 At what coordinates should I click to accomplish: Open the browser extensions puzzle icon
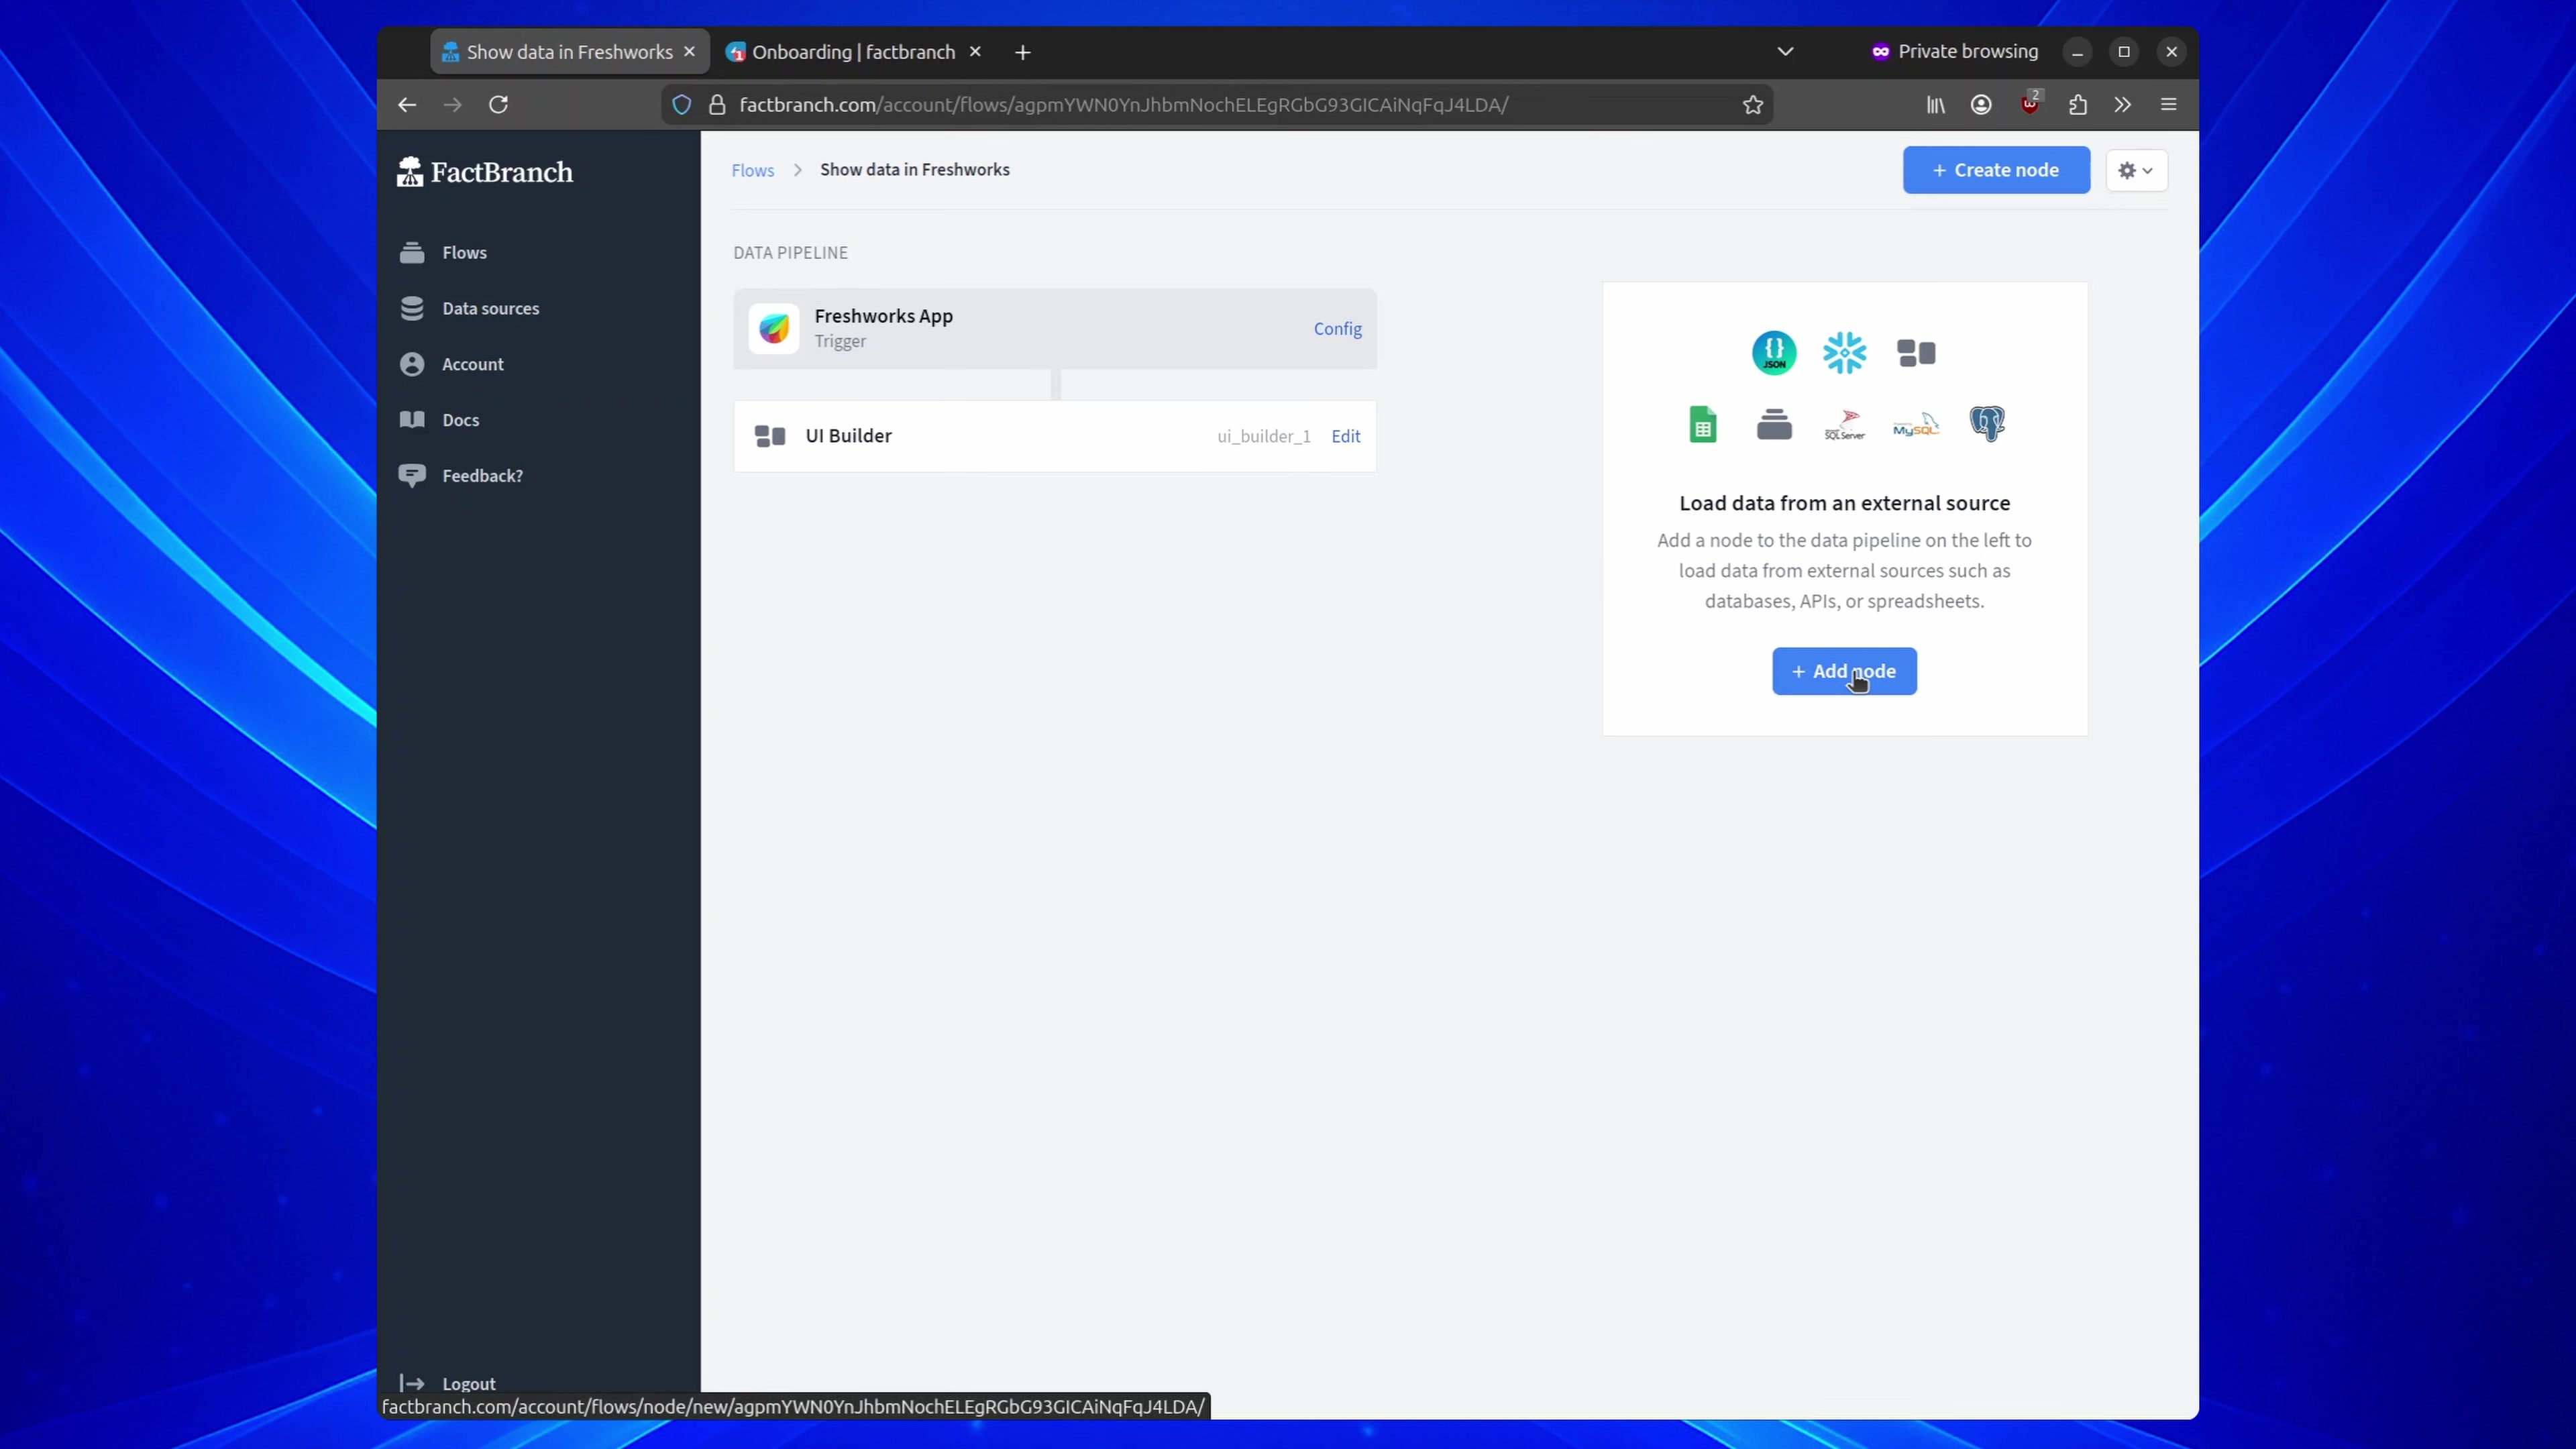pos(2077,104)
